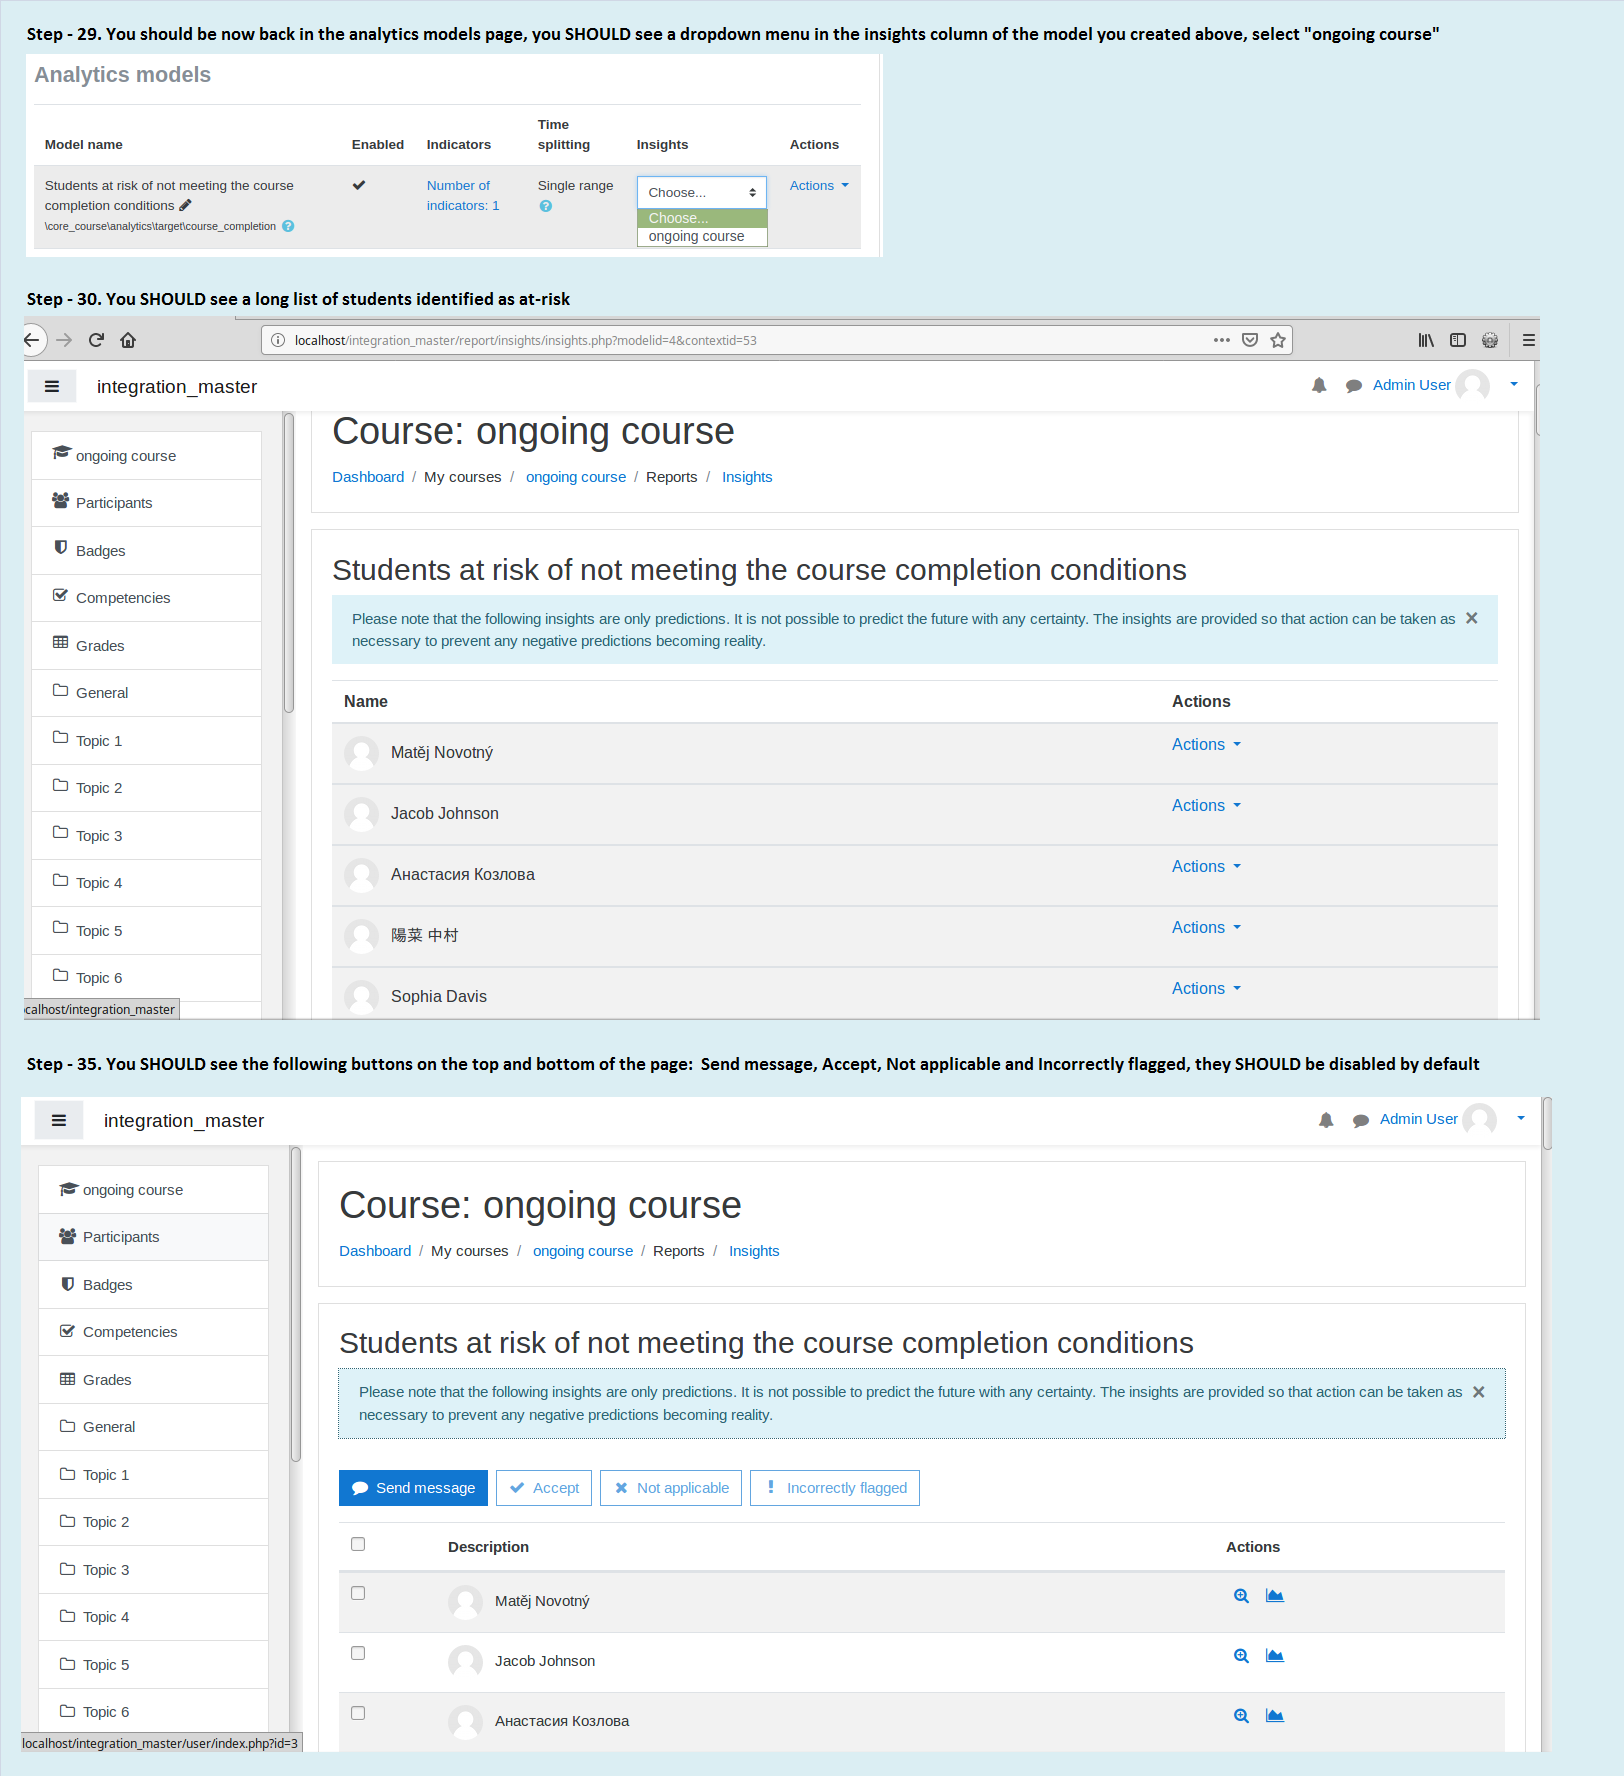Open Competencies in lower sidebar
Viewport: 1624px width, 1776px height.
click(x=153, y=1332)
